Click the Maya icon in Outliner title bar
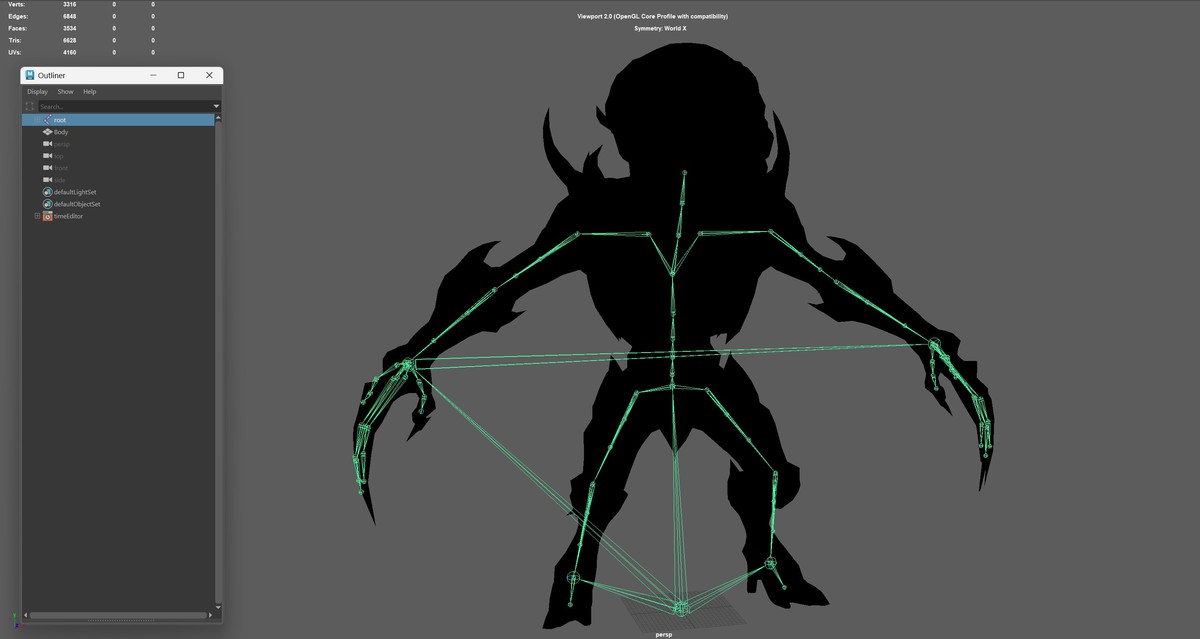This screenshot has width=1200, height=639. (30, 75)
